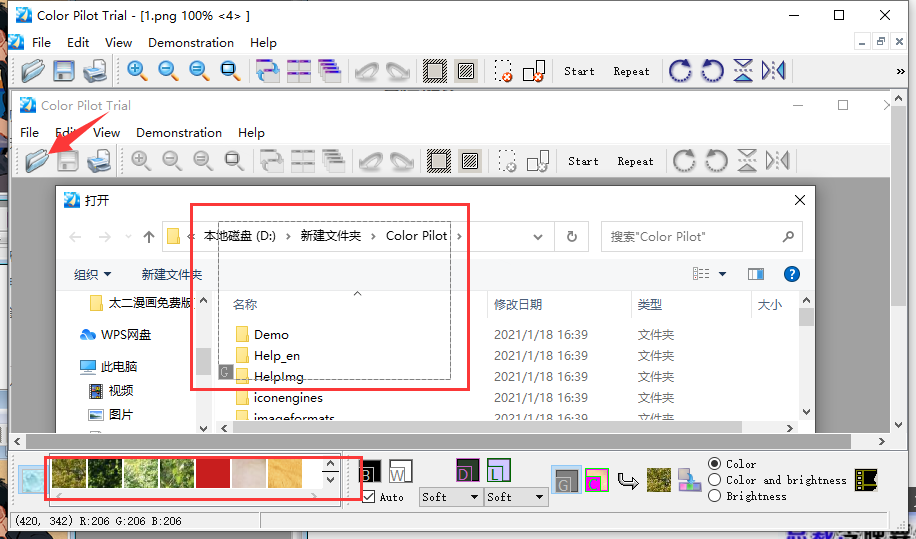
Task: Select the Color radio button
Action: (714, 464)
